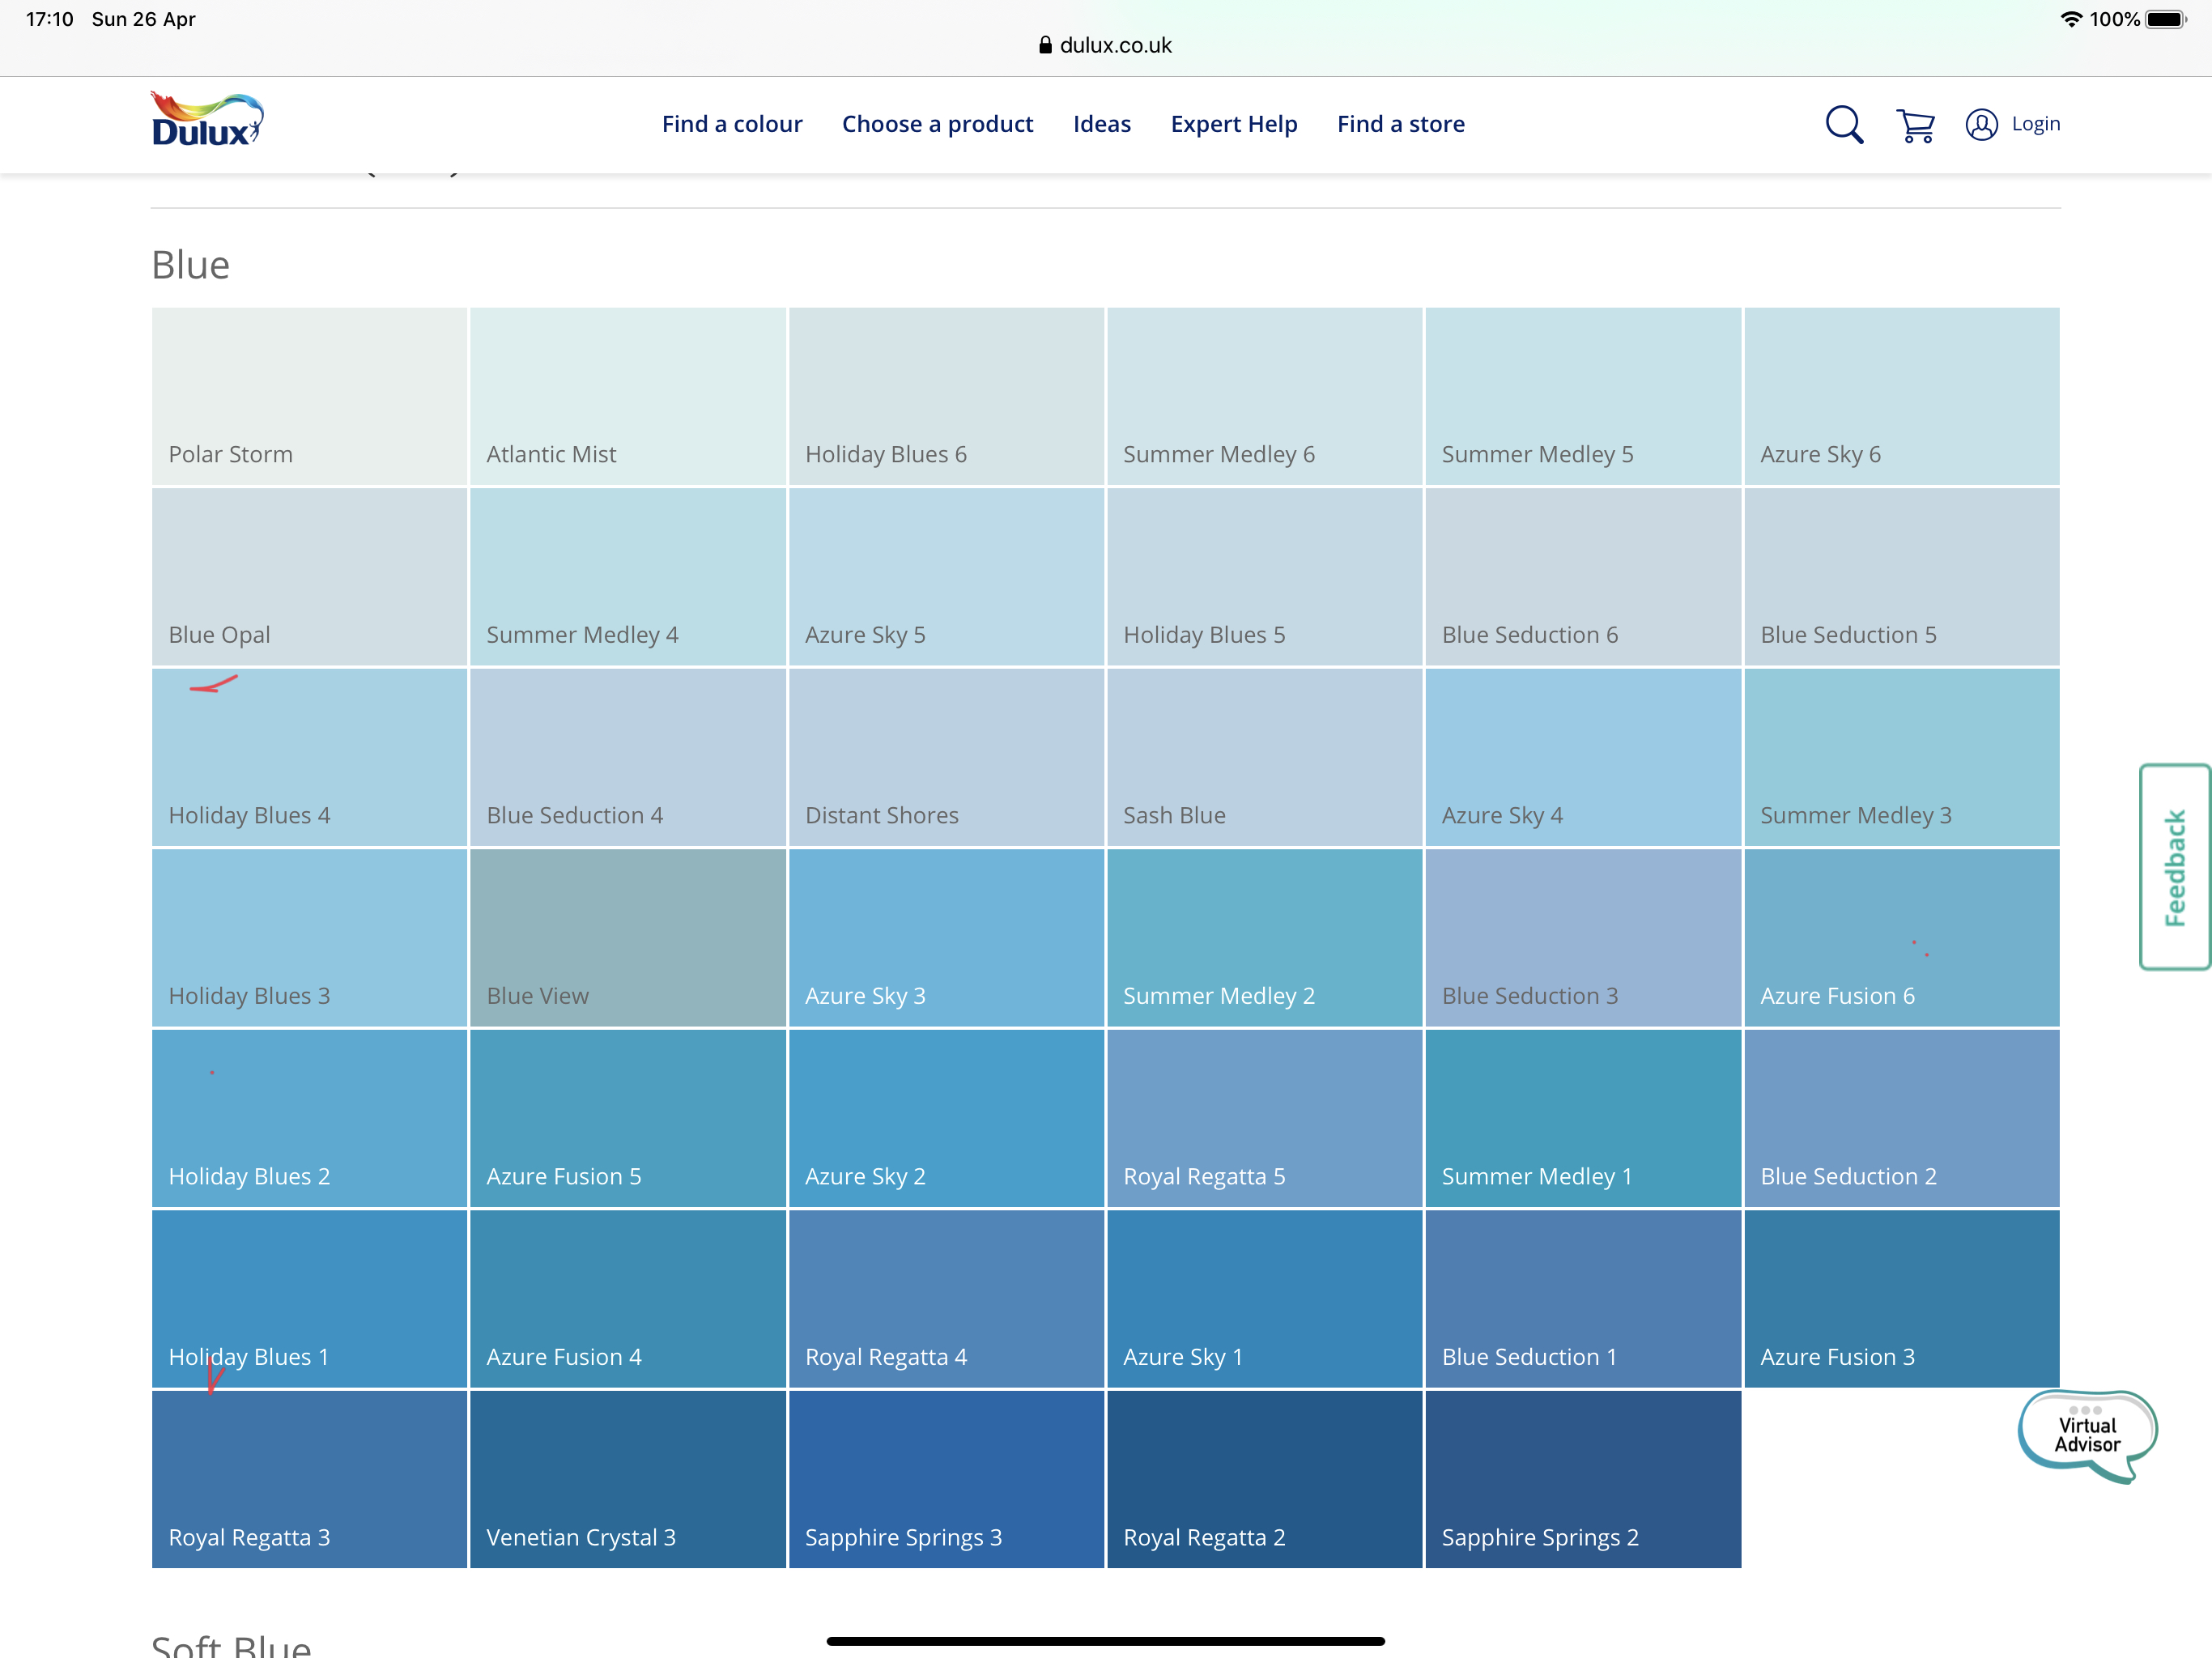Go to Find a store
The height and width of the screenshot is (1658, 2212).
(x=1400, y=124)
